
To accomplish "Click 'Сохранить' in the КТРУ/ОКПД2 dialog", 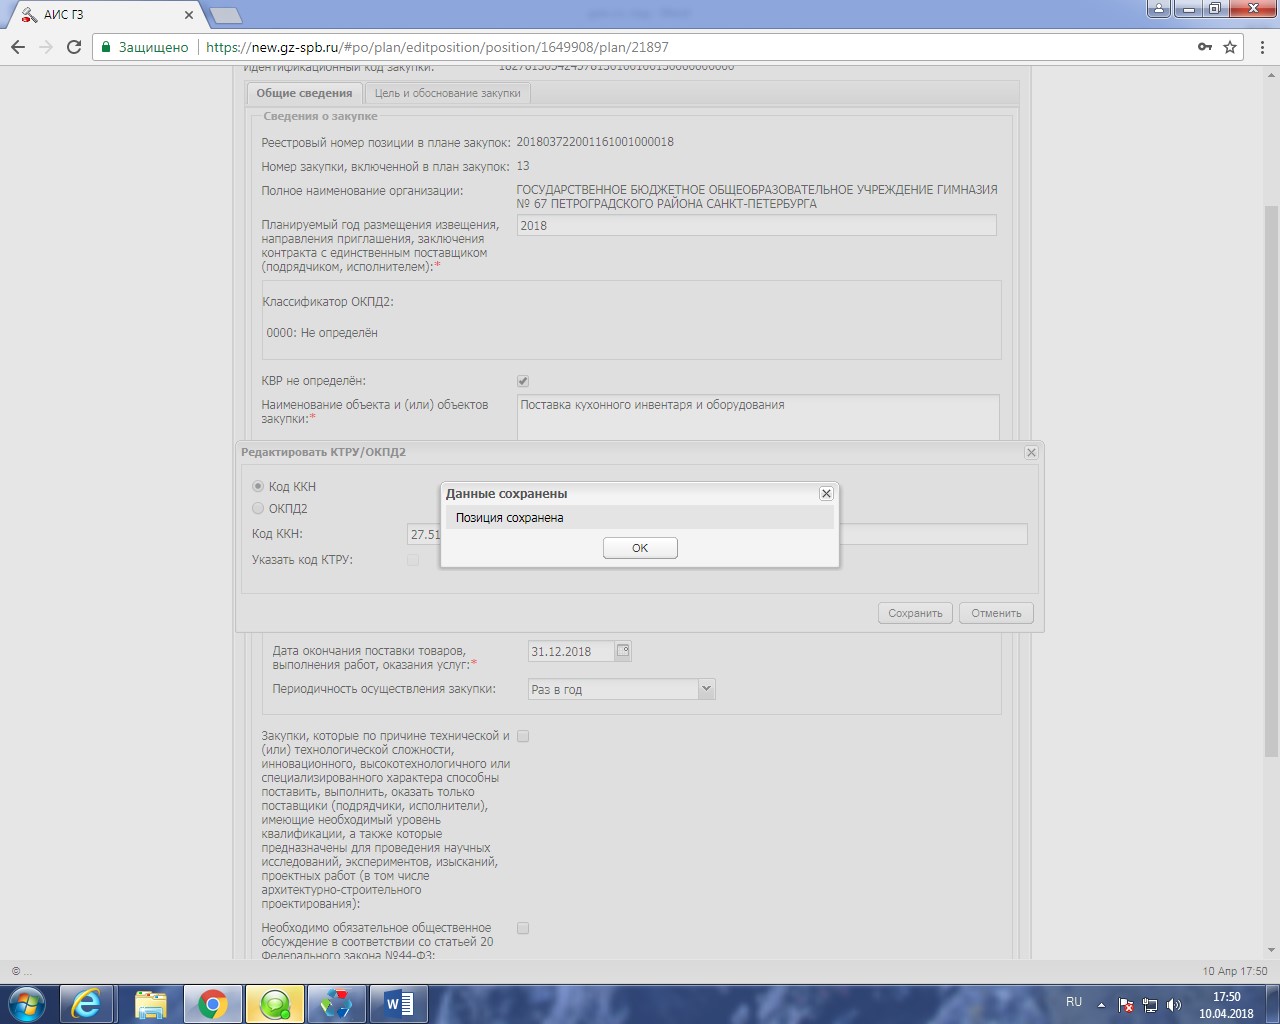I will click(x=915, y=613).
